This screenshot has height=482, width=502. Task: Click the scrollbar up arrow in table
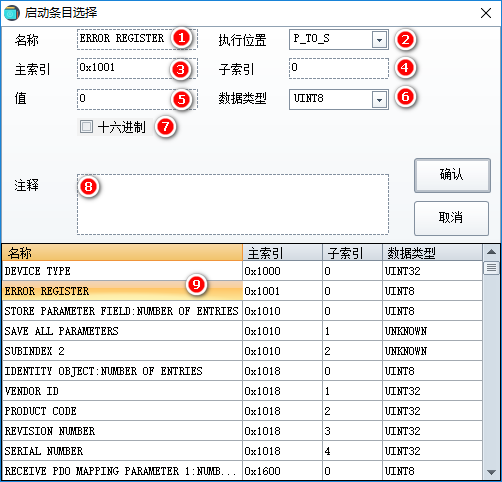tap(491, 252)
